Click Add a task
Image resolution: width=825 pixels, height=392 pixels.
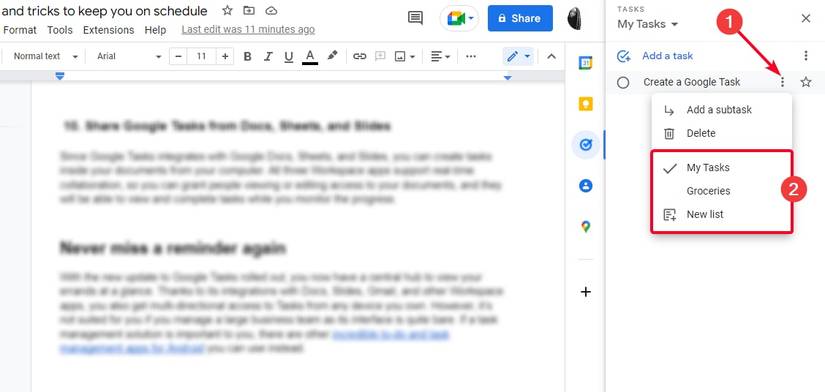pyautogui.click(x=656, y=56)
